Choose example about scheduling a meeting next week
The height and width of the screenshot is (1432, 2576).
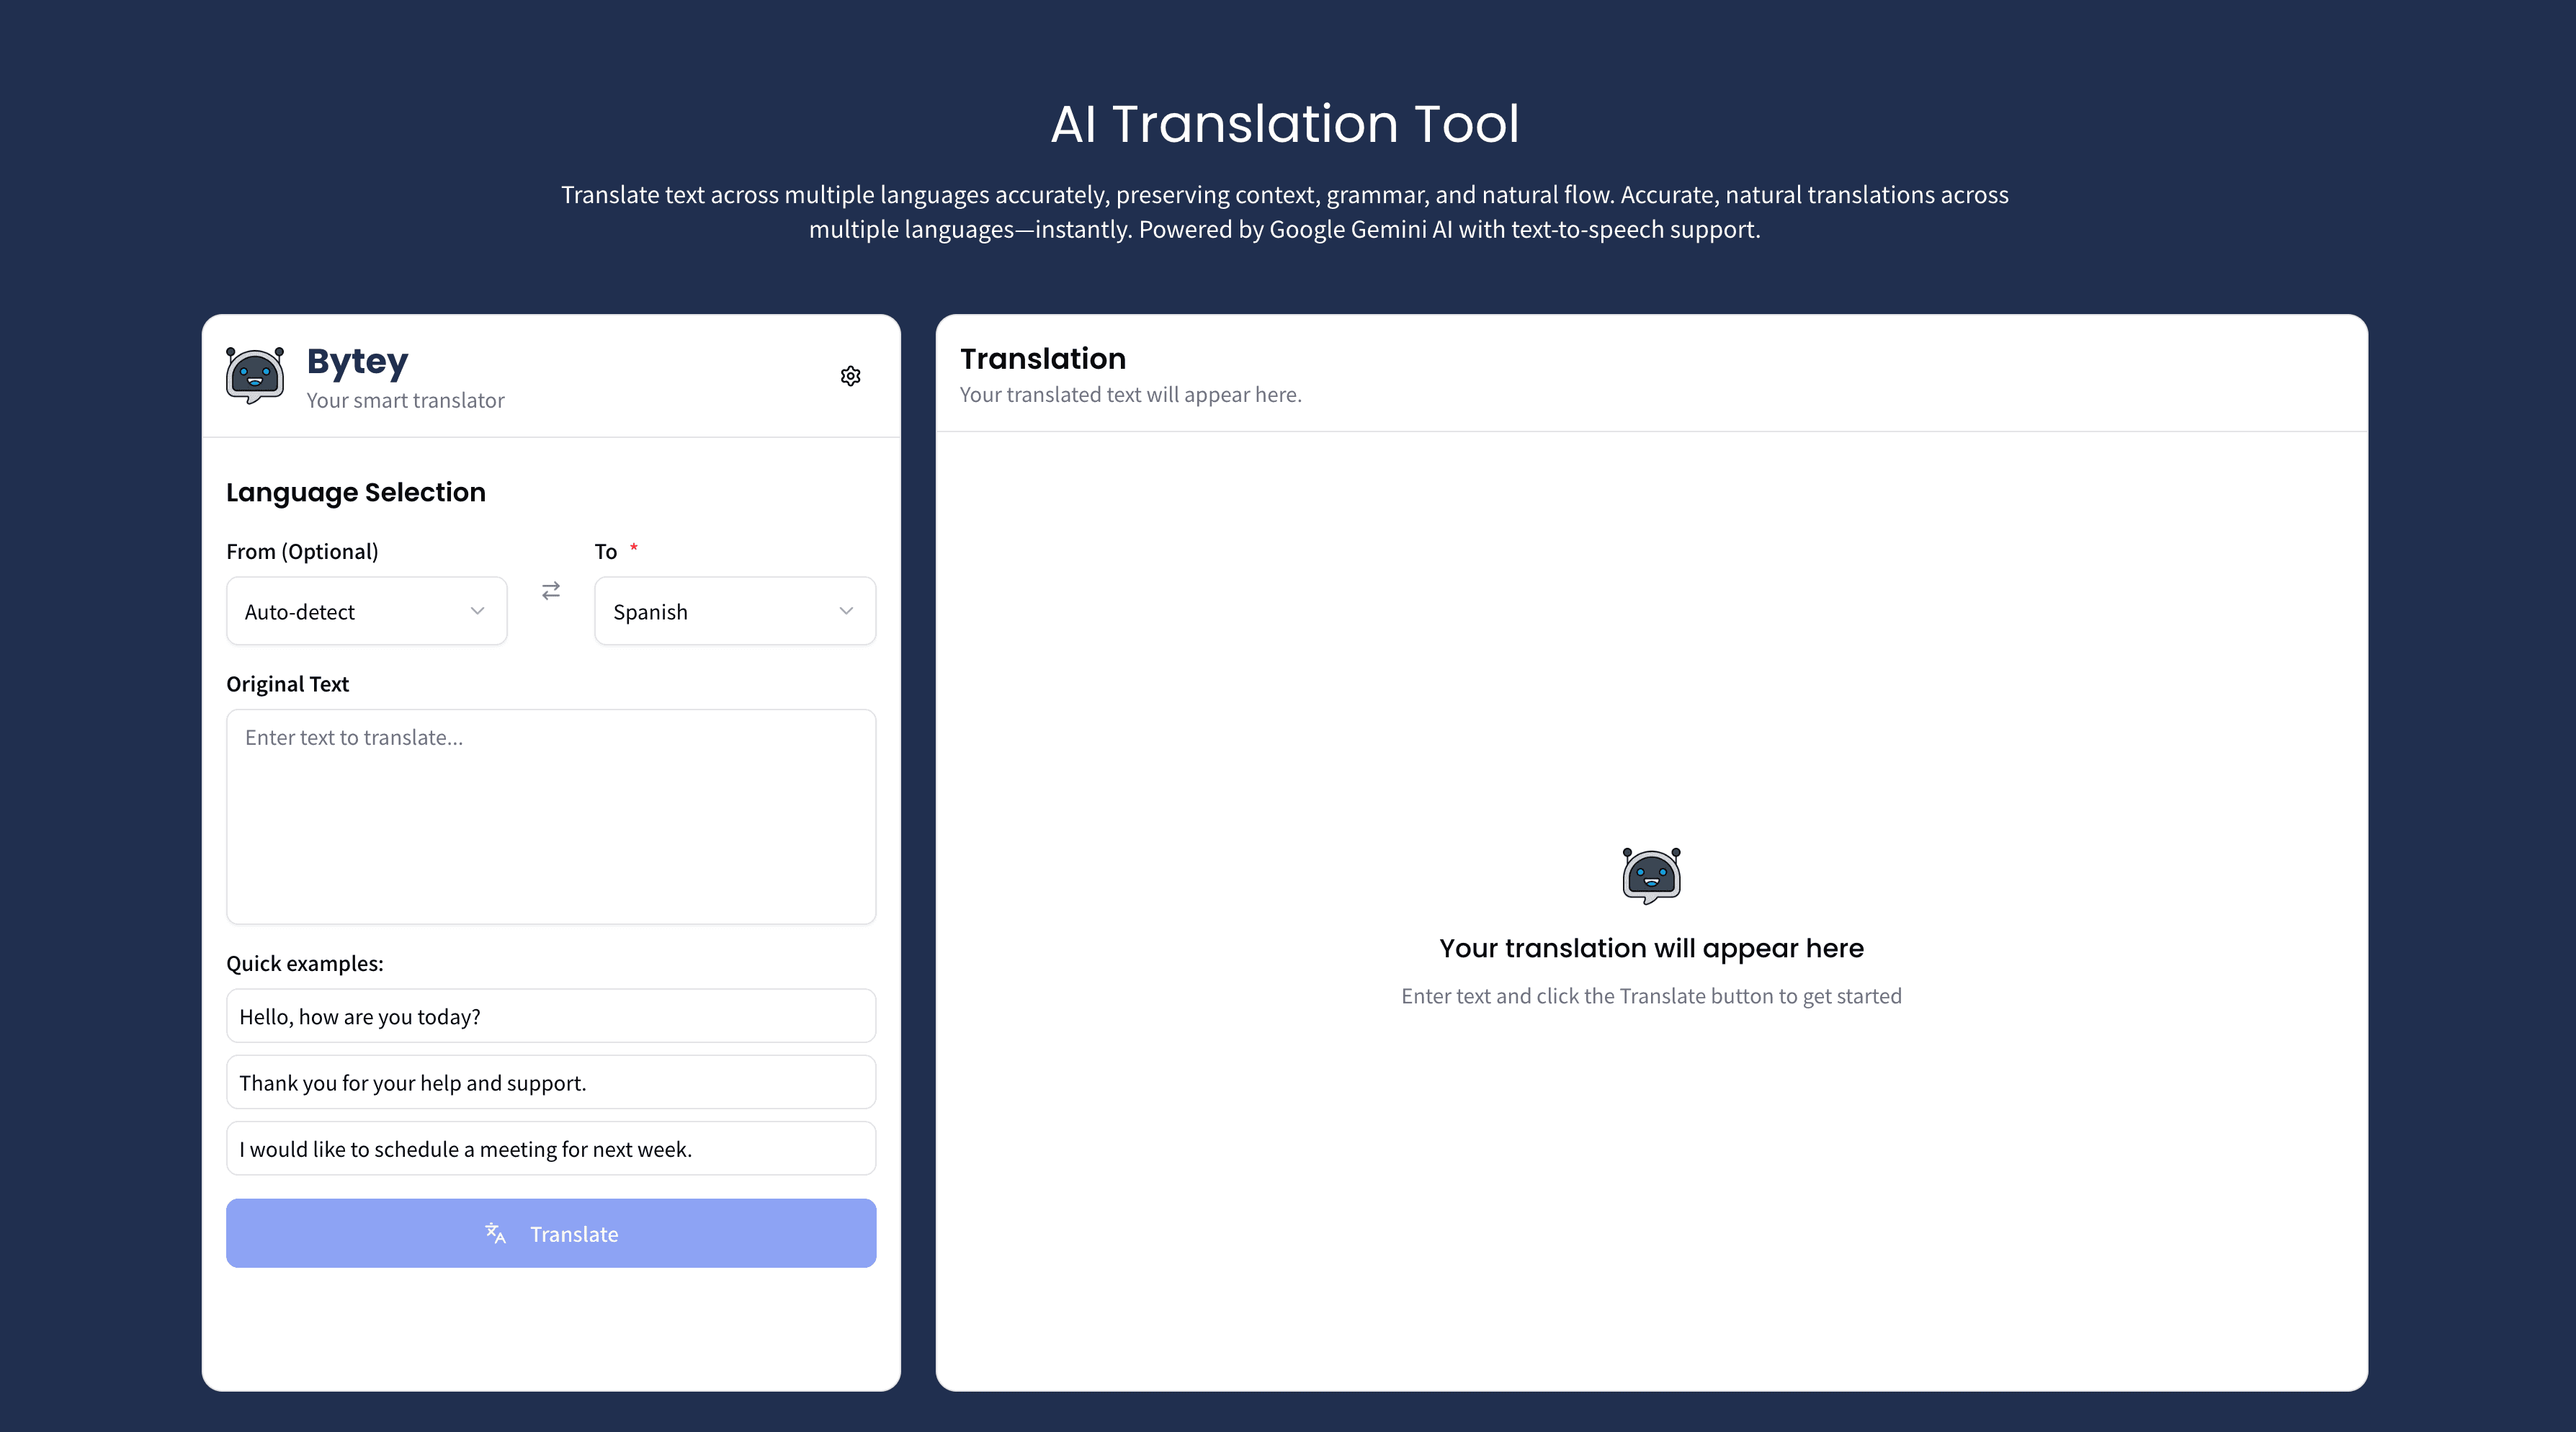click(x=550, y=1148)
